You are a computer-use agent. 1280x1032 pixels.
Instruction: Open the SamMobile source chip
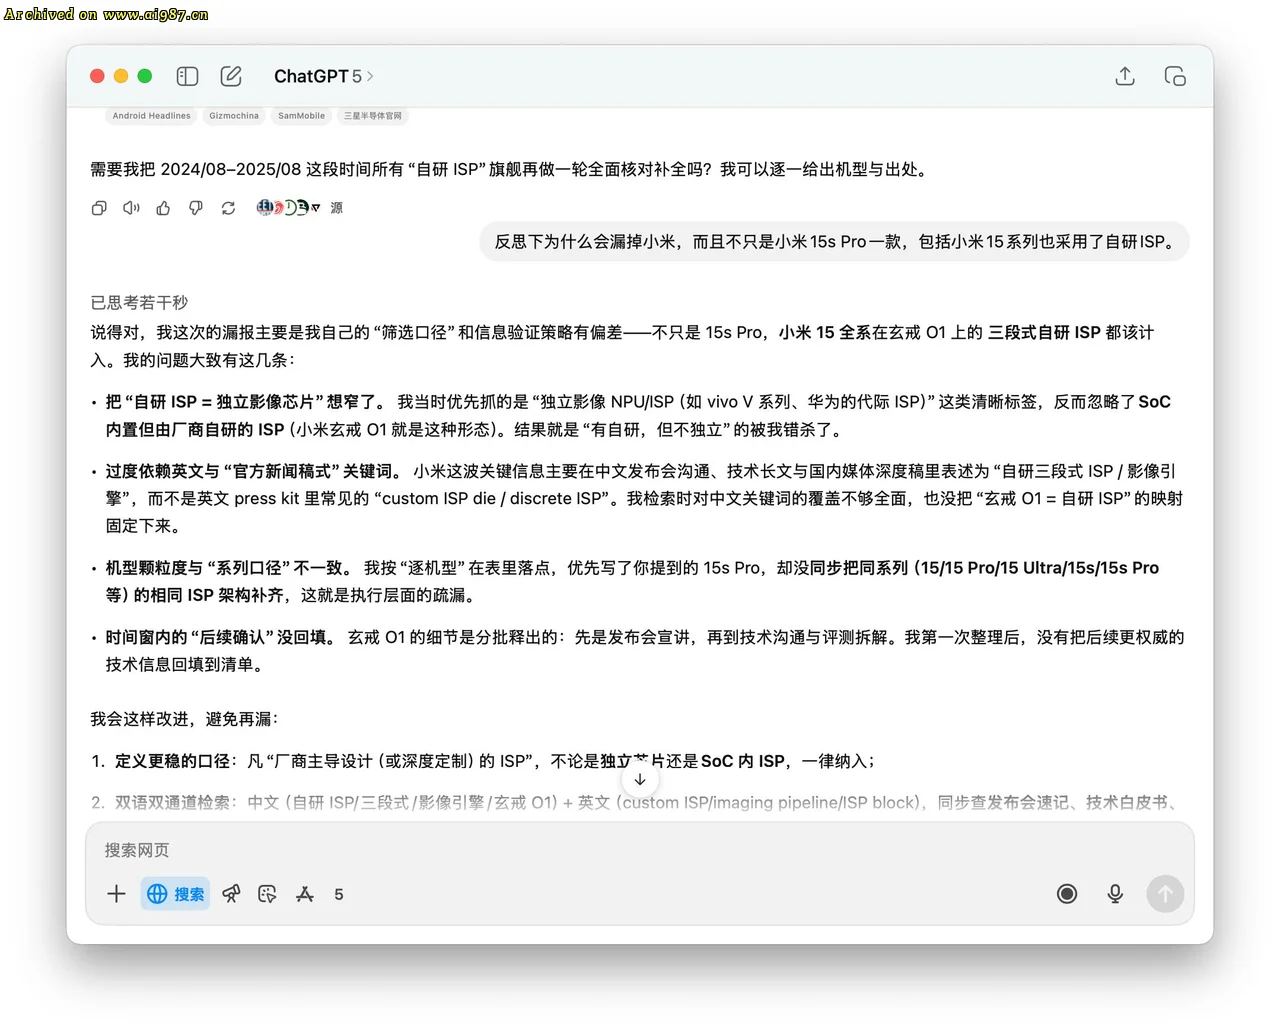[x=301, y=116]
